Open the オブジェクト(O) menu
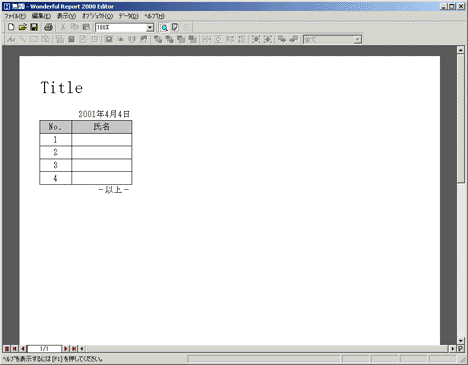Image resolution: width=468 pixels, height=365 pixels. tap(97, 16)
